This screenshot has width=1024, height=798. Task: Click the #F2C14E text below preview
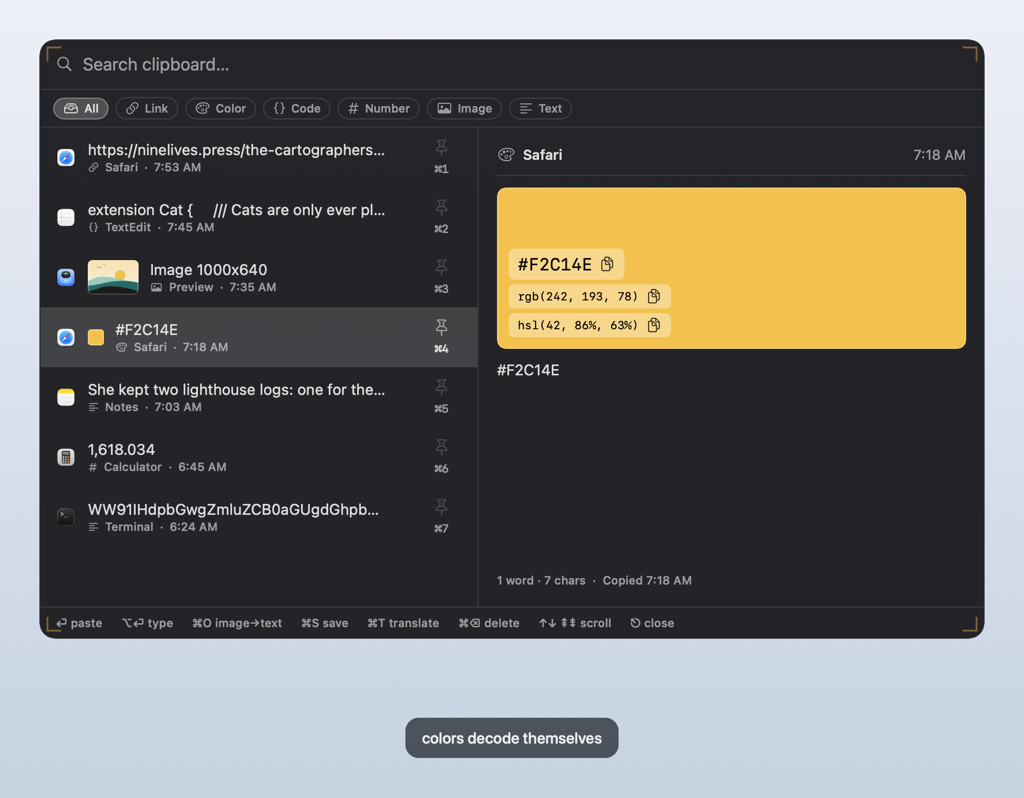tap(528, 370)
